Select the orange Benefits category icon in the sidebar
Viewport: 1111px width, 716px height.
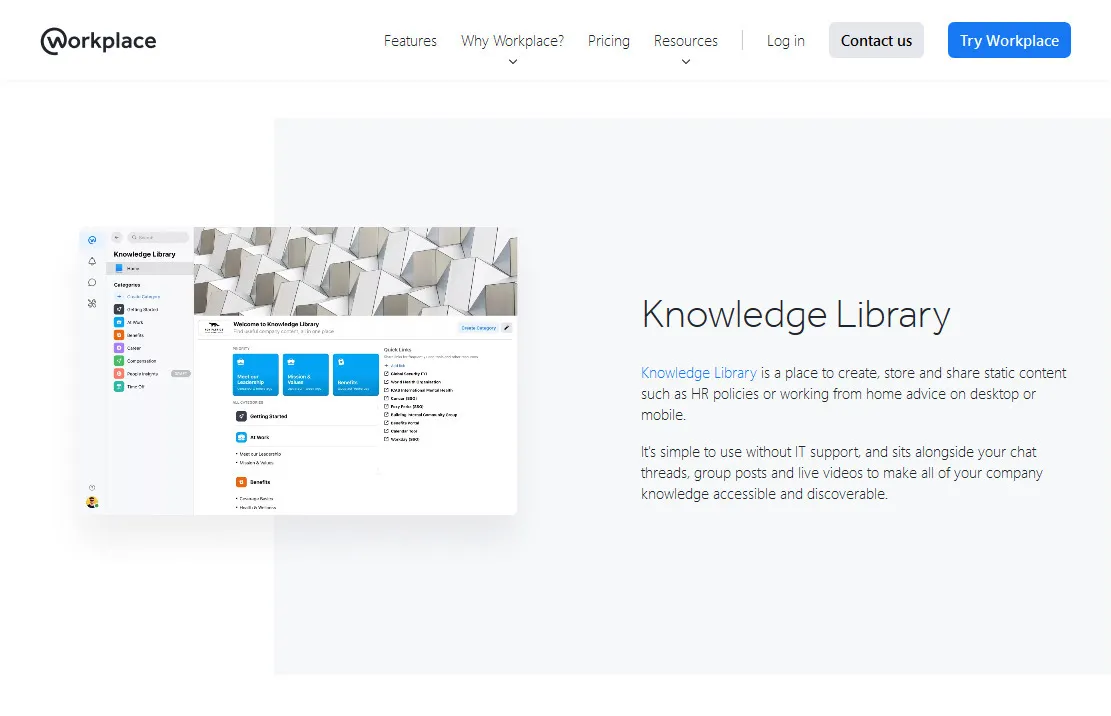119,335
